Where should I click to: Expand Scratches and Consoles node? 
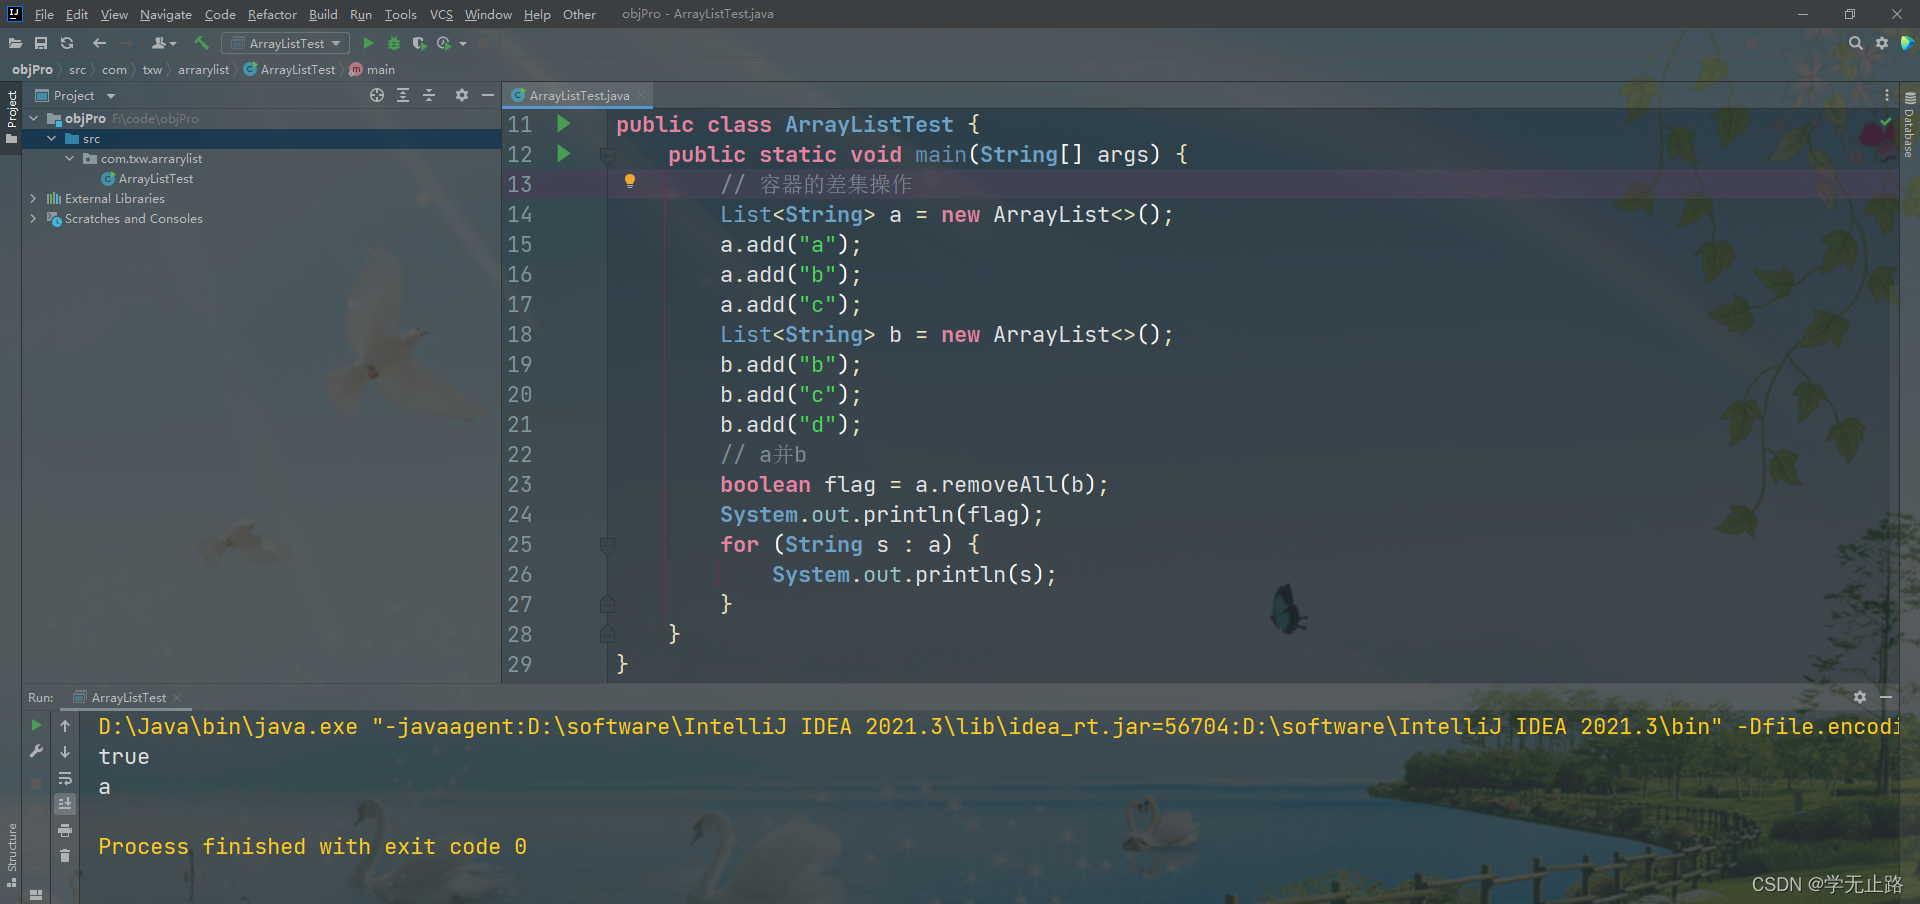pyautogui.click(x=34, y=218)
